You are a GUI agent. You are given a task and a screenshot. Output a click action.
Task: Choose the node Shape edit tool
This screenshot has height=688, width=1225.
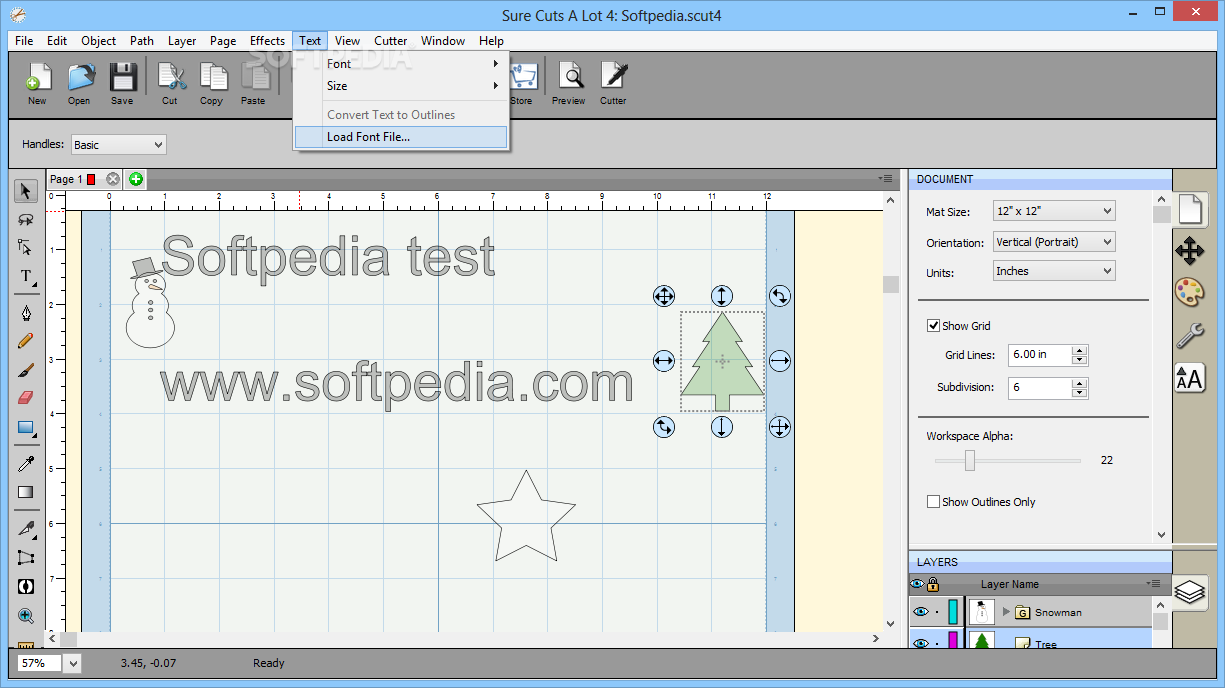click(x=26, y=247)
